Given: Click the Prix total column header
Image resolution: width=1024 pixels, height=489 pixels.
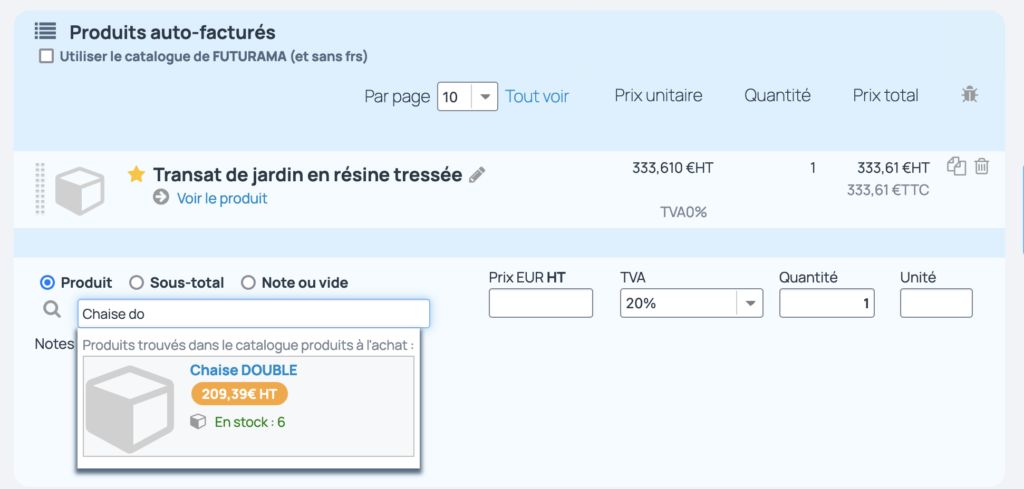Looking at the screenshot, I should [886, 95].
